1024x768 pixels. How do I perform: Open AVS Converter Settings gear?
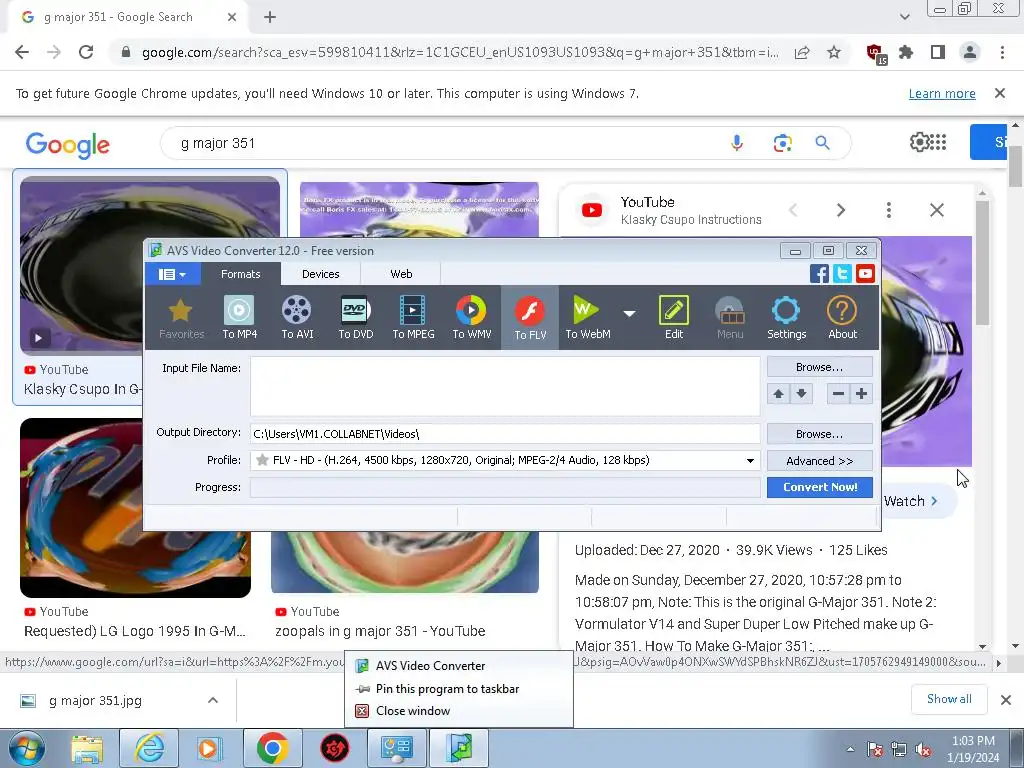pyautogui.click(x=786, y=317)
